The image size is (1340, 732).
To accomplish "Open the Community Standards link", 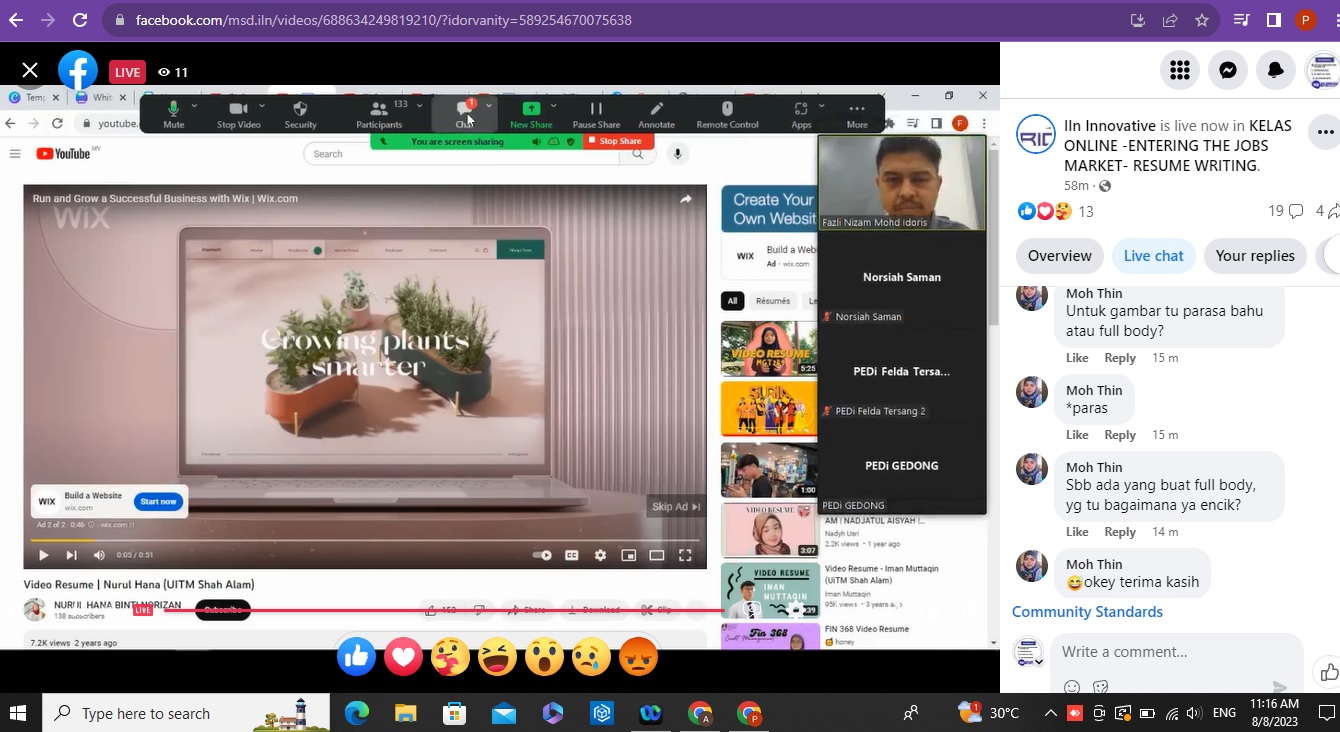I will point(1087,612).
